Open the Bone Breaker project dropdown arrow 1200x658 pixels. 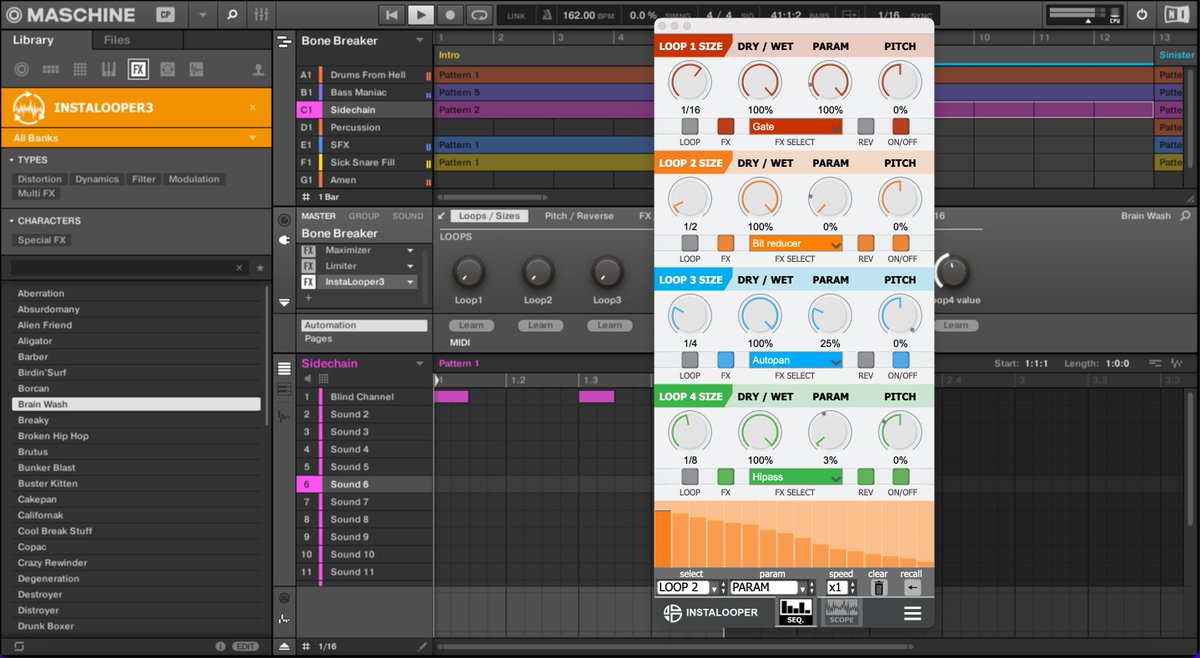[420, 41]
